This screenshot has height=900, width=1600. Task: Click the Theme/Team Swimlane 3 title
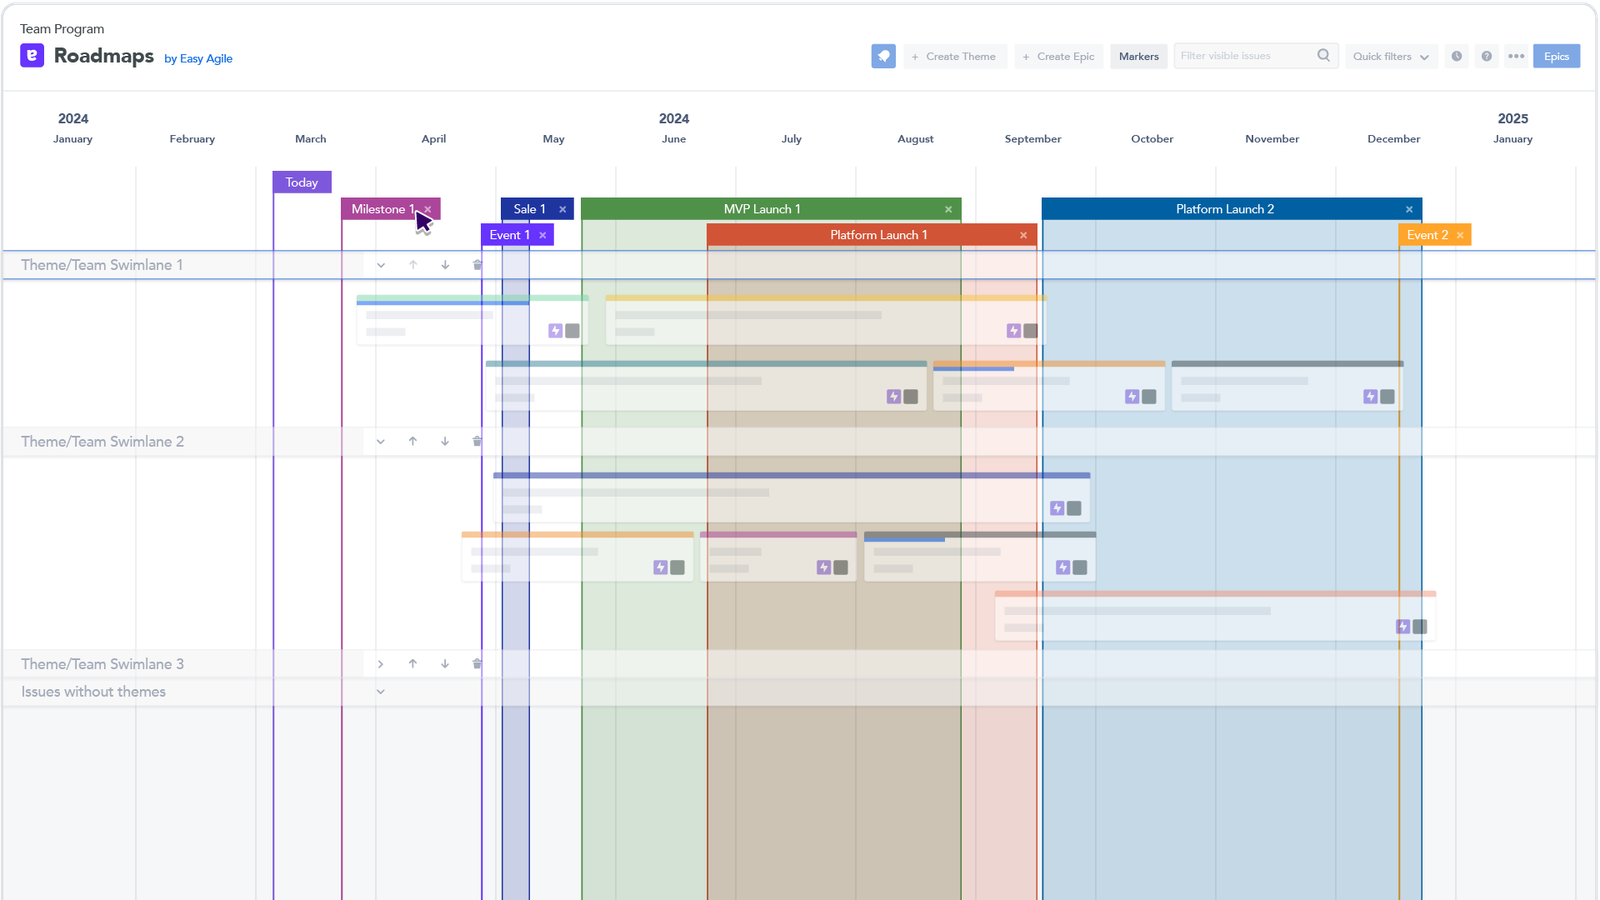[x=102, y=664]
